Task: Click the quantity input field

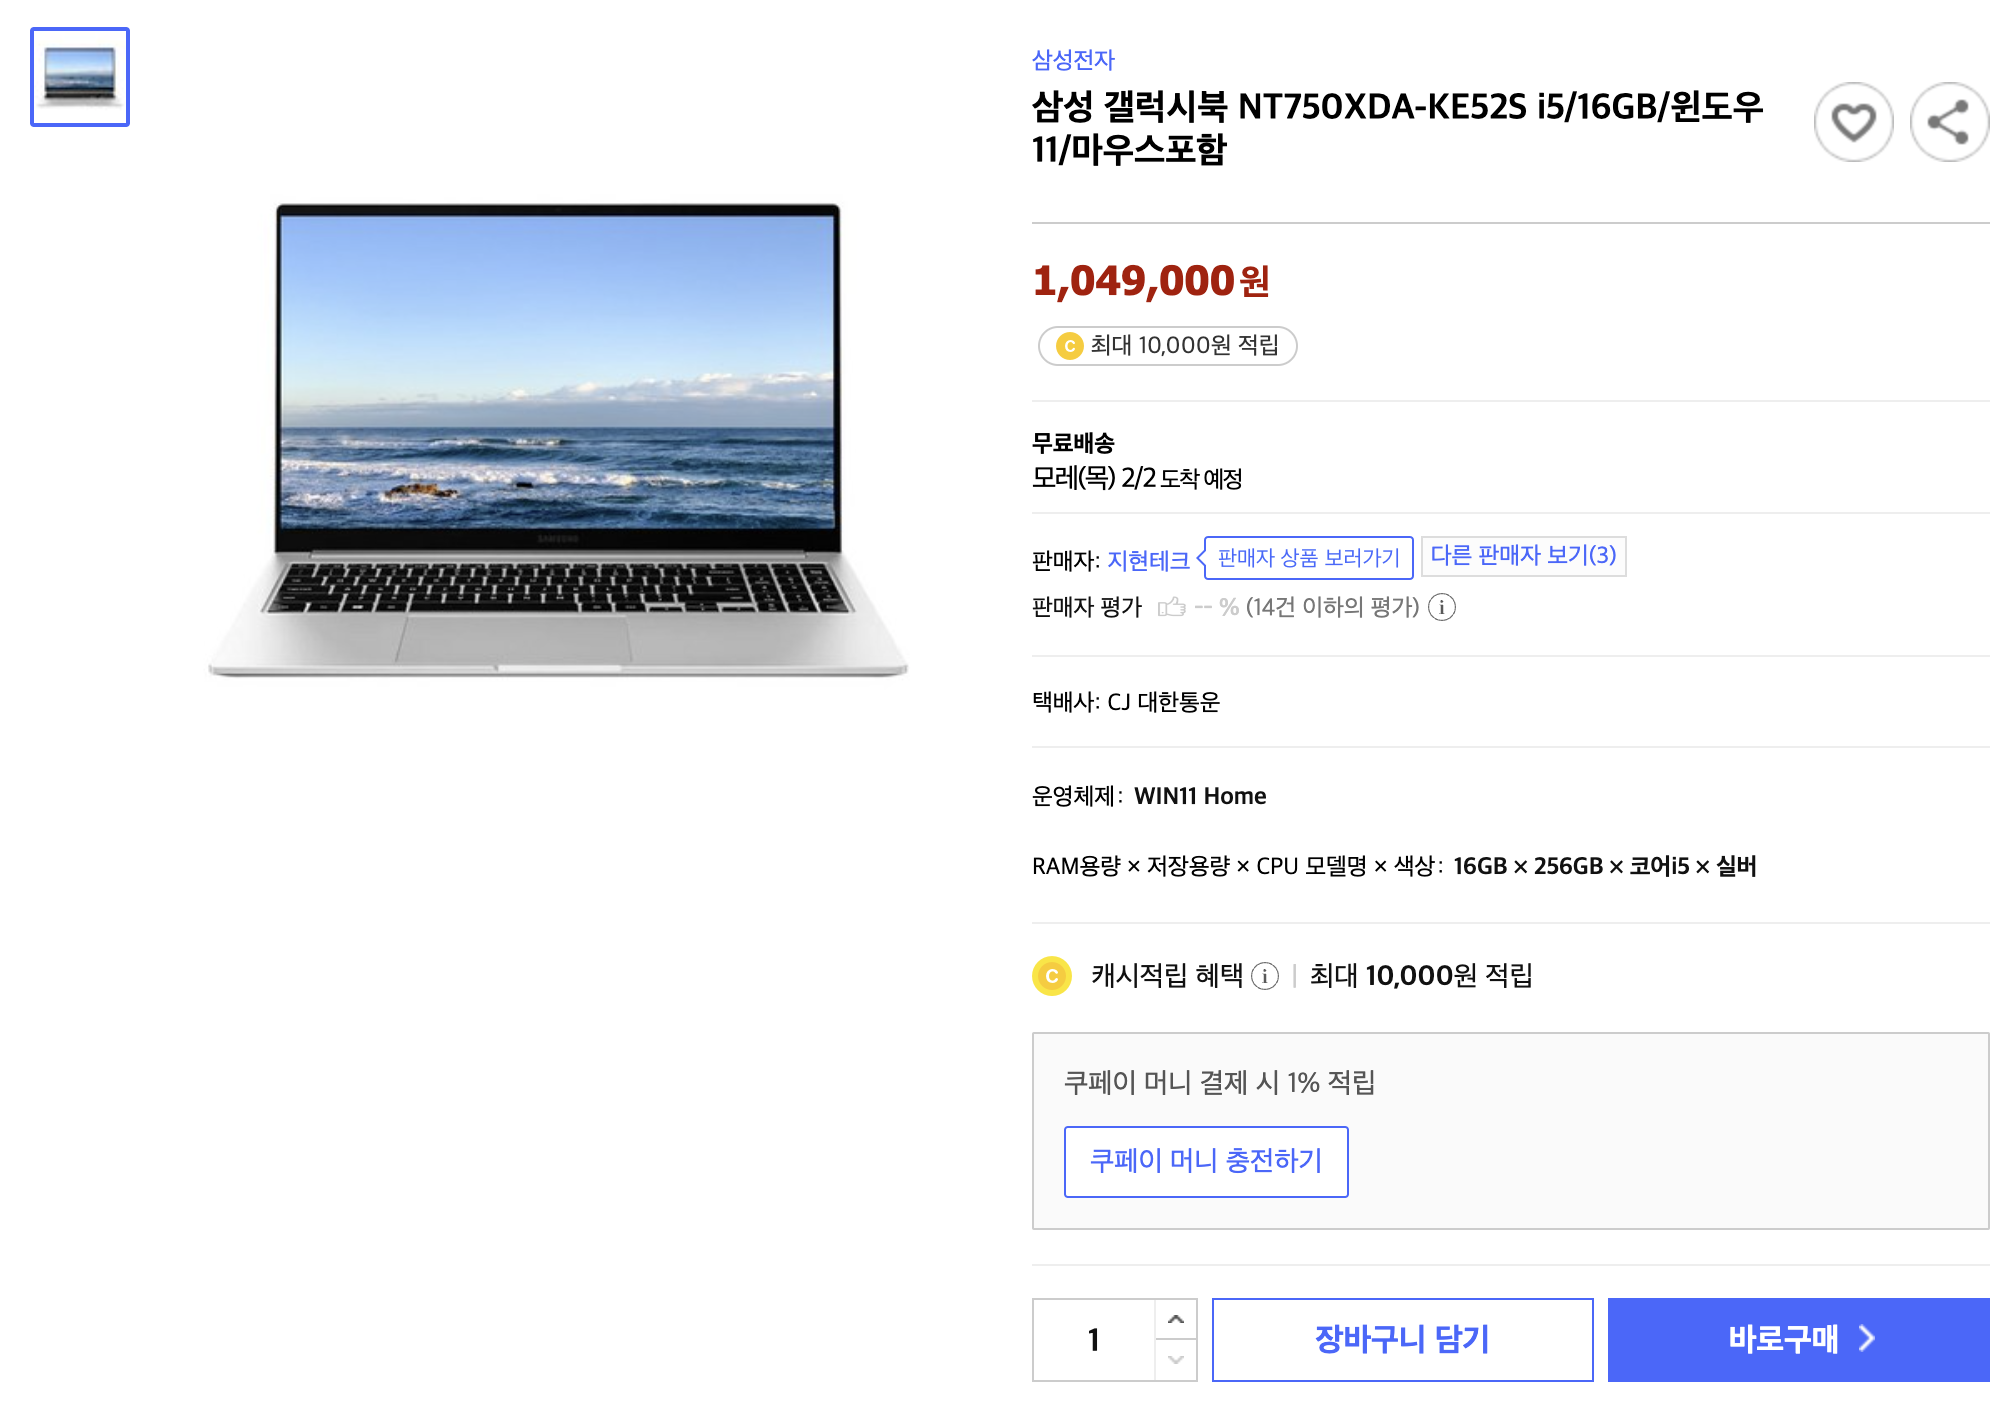Action: click(x=1094, y=1340)
